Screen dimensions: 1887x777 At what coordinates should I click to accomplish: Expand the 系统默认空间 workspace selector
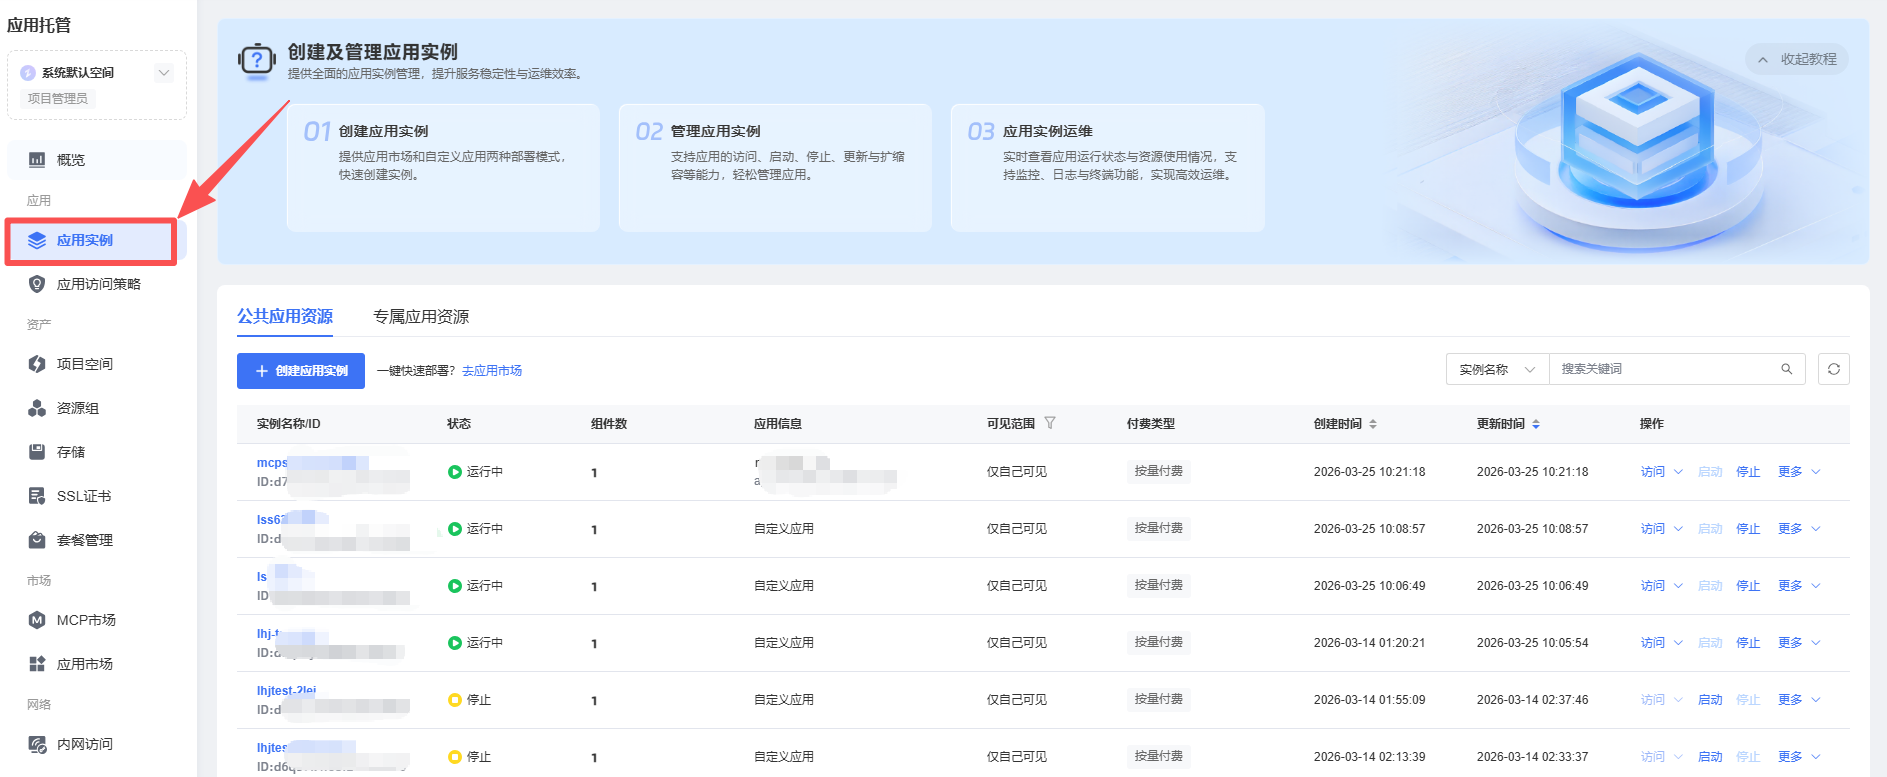pos(164,72)
